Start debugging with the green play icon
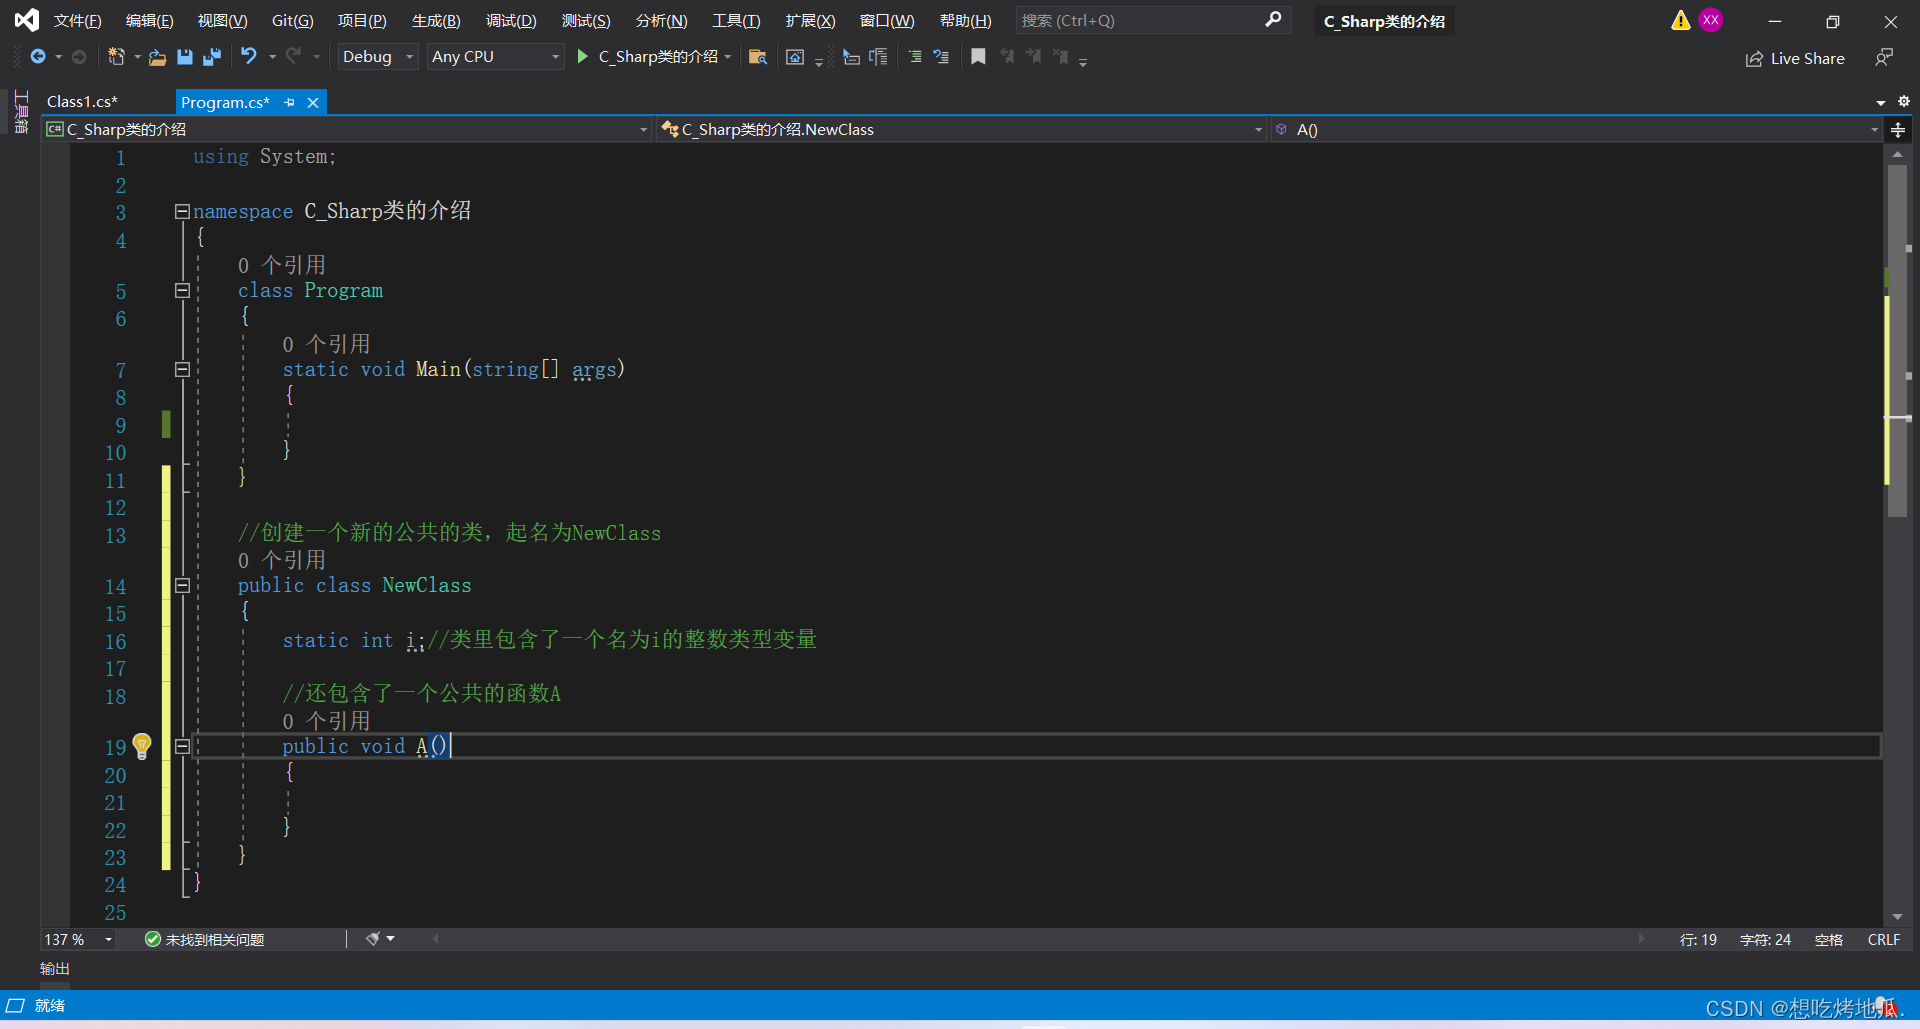Viewport: 1920px width, 1029px height. (582, 57)
